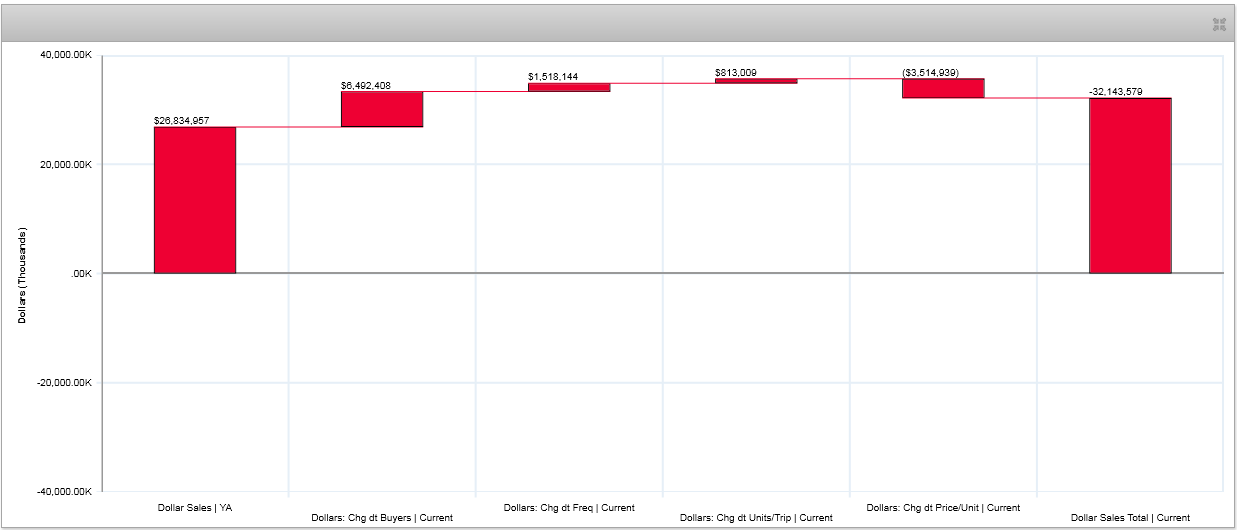Screen dimensions: 1237x530
Task: Select the Chg dt Units/Trip bar segment
Action: click(x=756, y=81)
